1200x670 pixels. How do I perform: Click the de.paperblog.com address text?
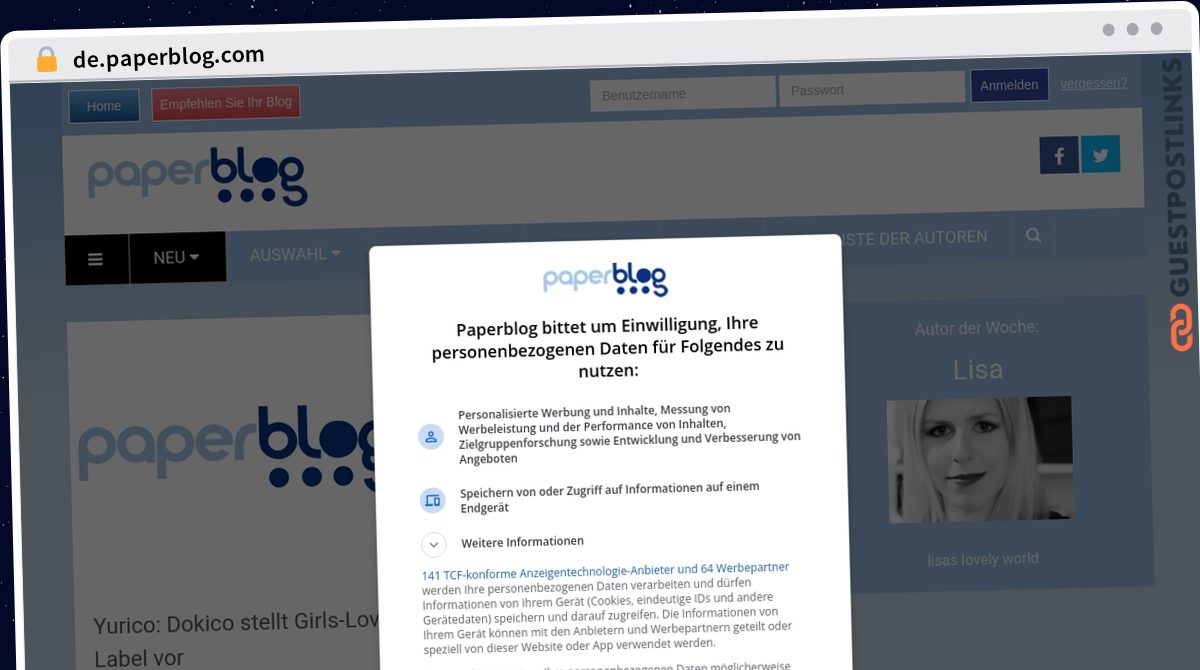(x=169, y=57)
